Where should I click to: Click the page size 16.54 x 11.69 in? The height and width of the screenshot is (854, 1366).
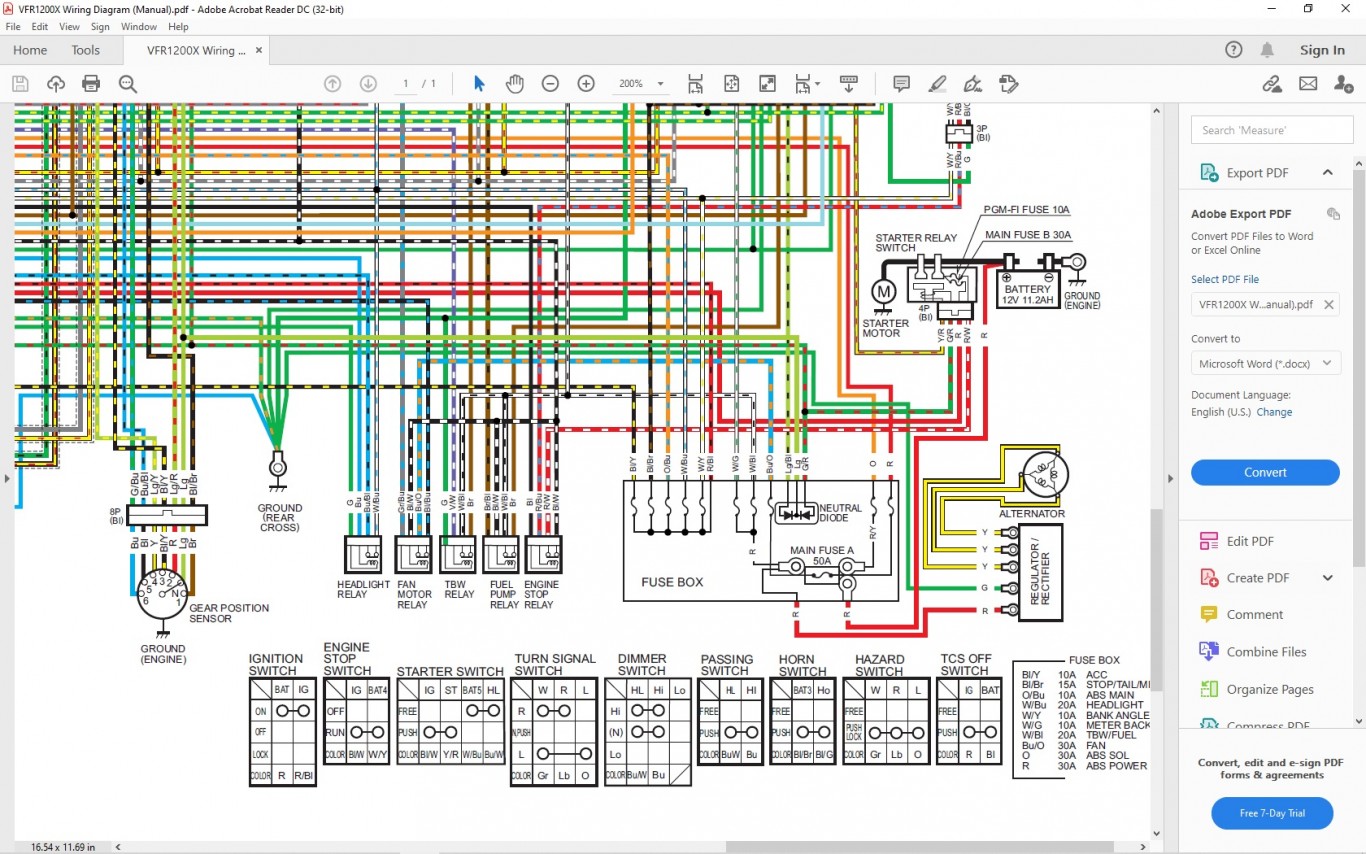(63, 847)
